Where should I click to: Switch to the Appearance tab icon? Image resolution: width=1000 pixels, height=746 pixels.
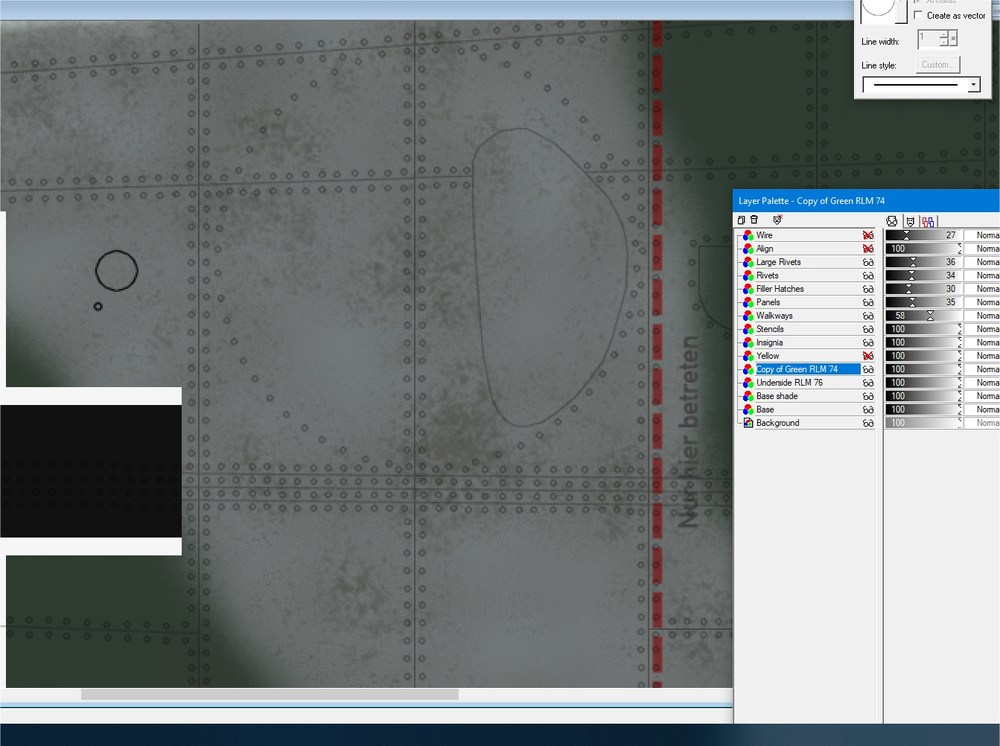pos(892,221)
